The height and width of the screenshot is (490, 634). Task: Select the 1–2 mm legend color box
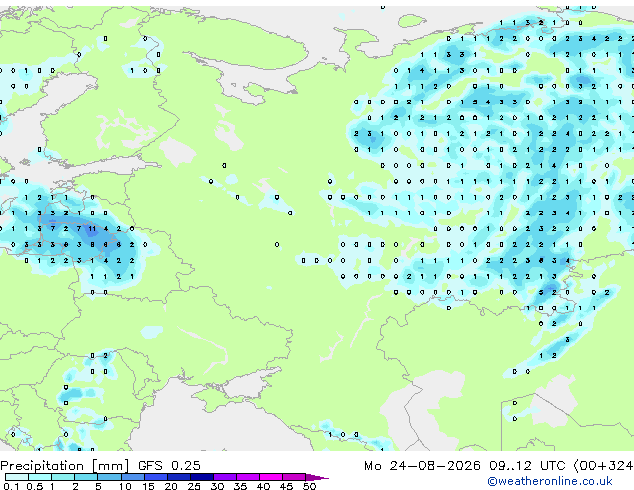coord(63,477)
